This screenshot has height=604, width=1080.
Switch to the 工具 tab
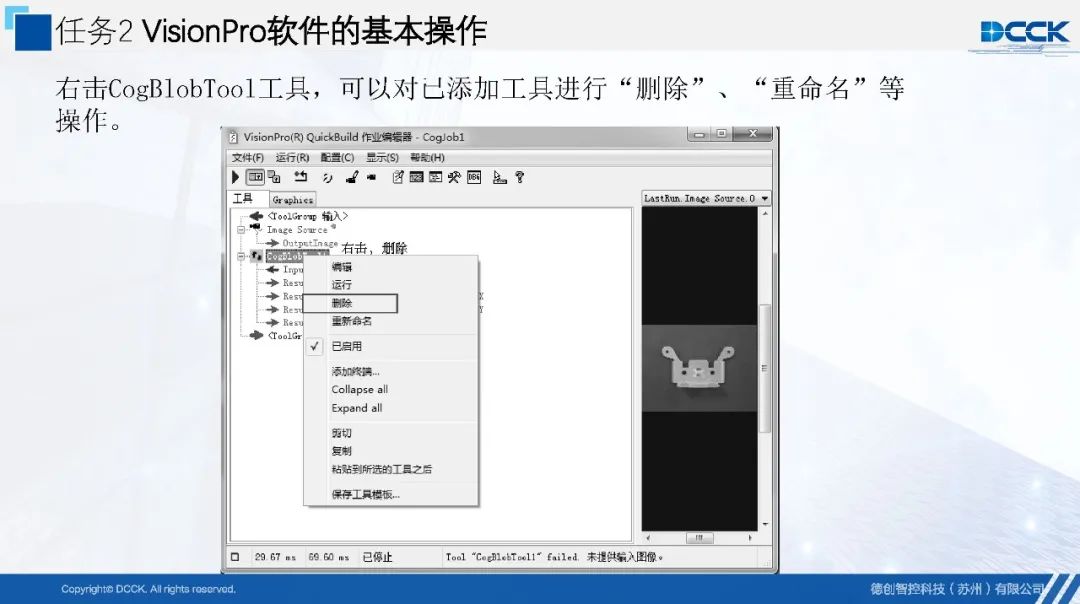click(x=242, y=199)
